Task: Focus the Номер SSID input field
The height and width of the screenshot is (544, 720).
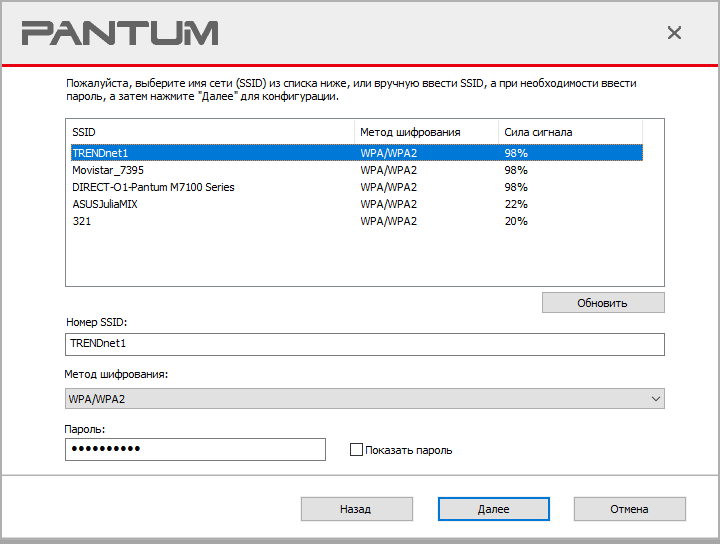Action: pyautogui.click(x=365, y=344)
